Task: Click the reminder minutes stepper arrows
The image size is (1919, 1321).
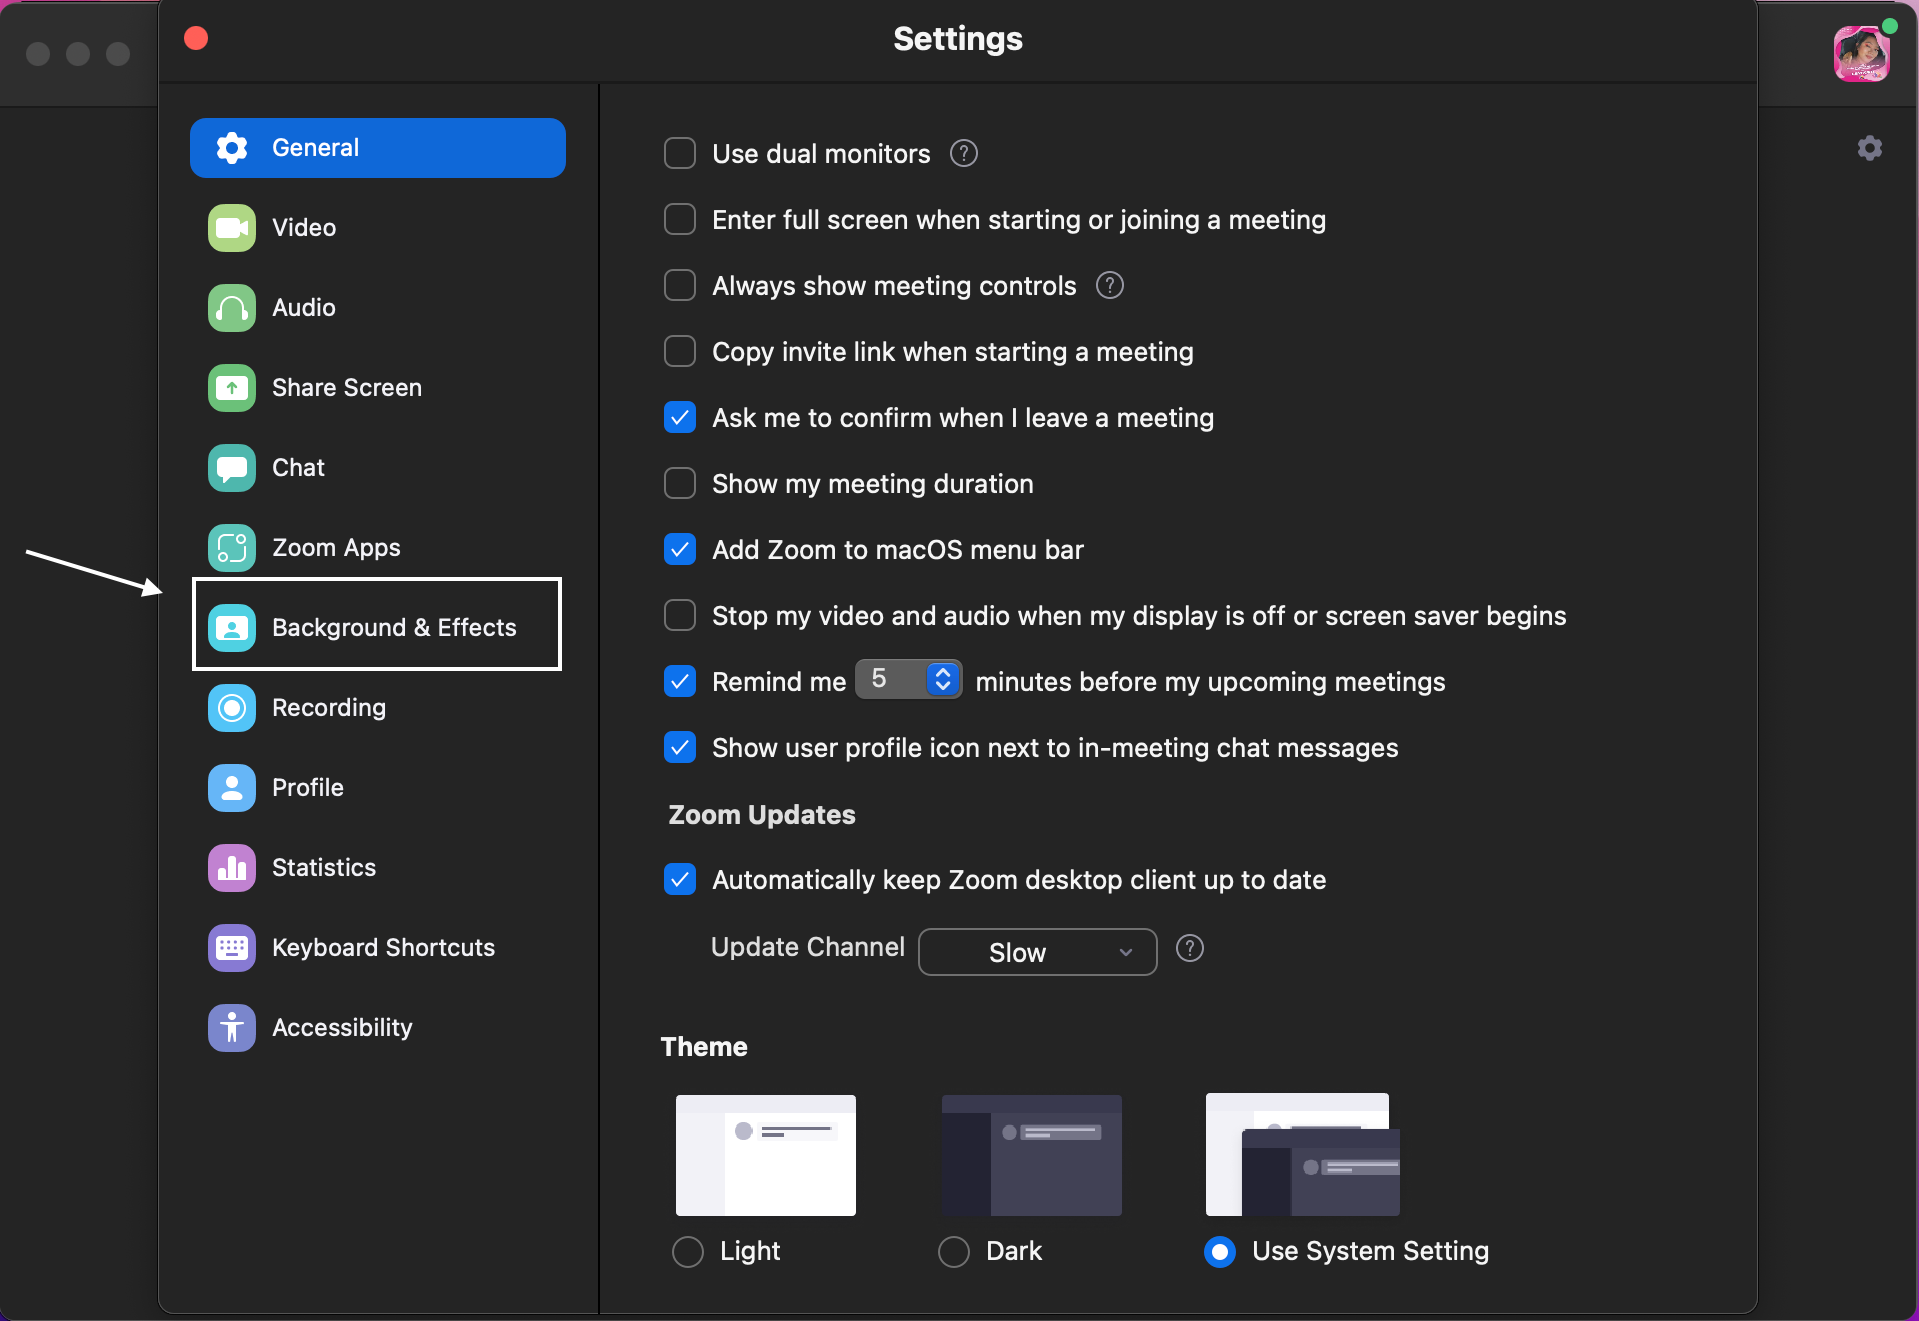Action: click(x=942, y=680)
